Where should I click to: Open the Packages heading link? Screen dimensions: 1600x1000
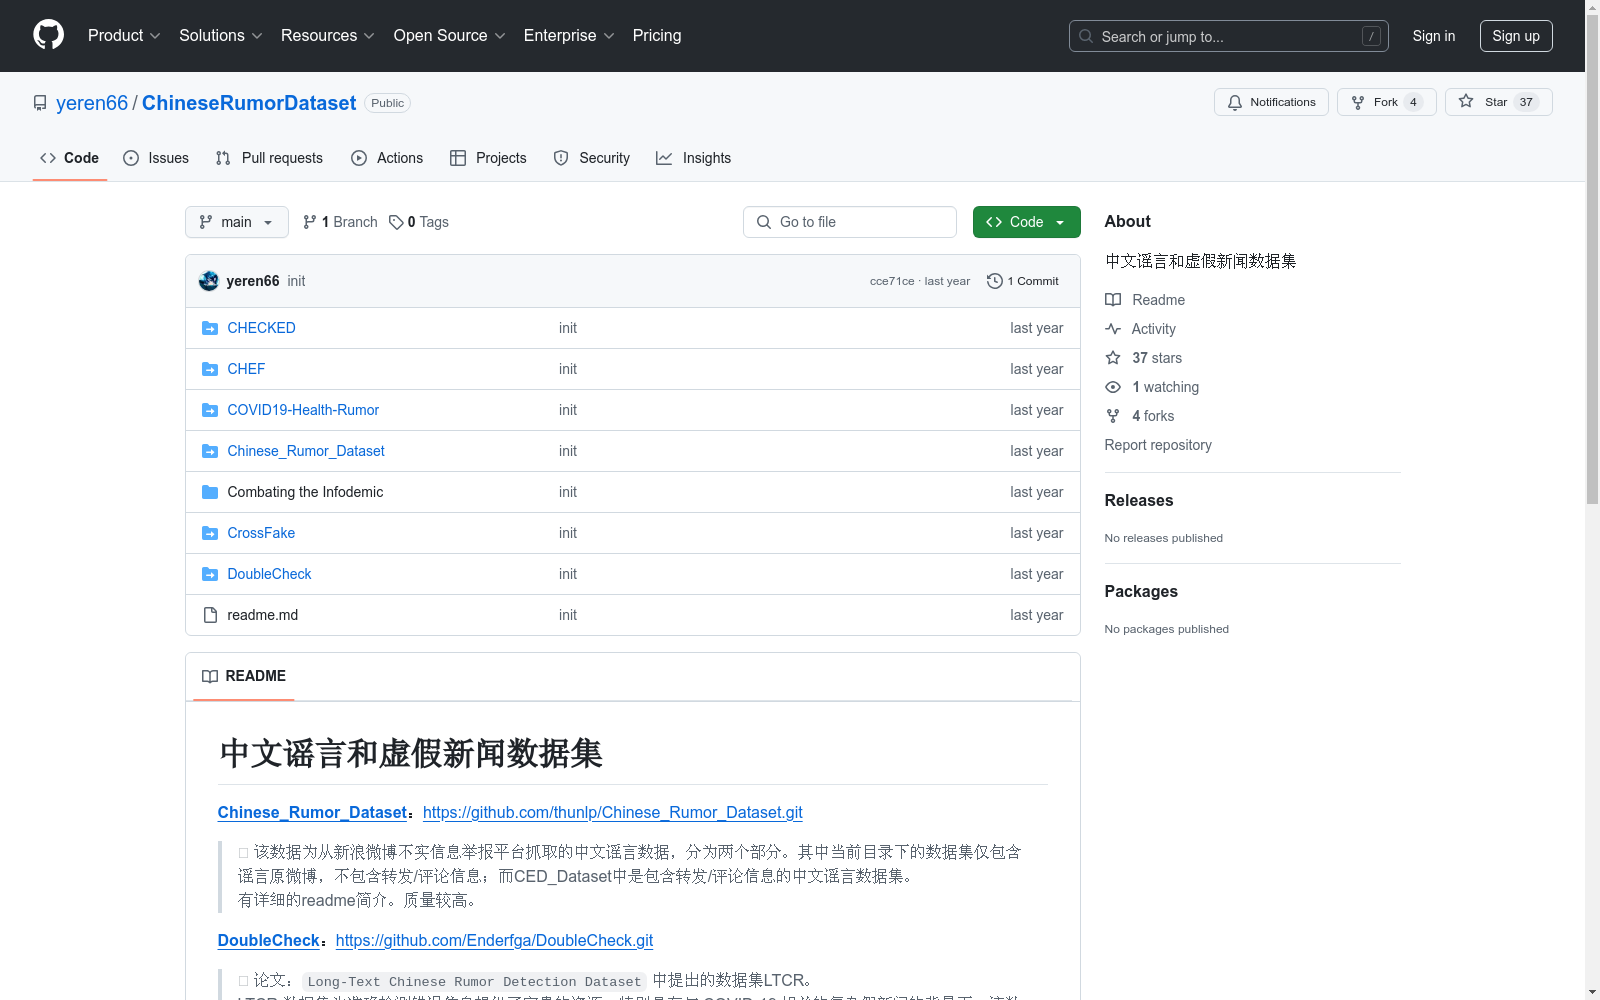tap(1141, 591)
